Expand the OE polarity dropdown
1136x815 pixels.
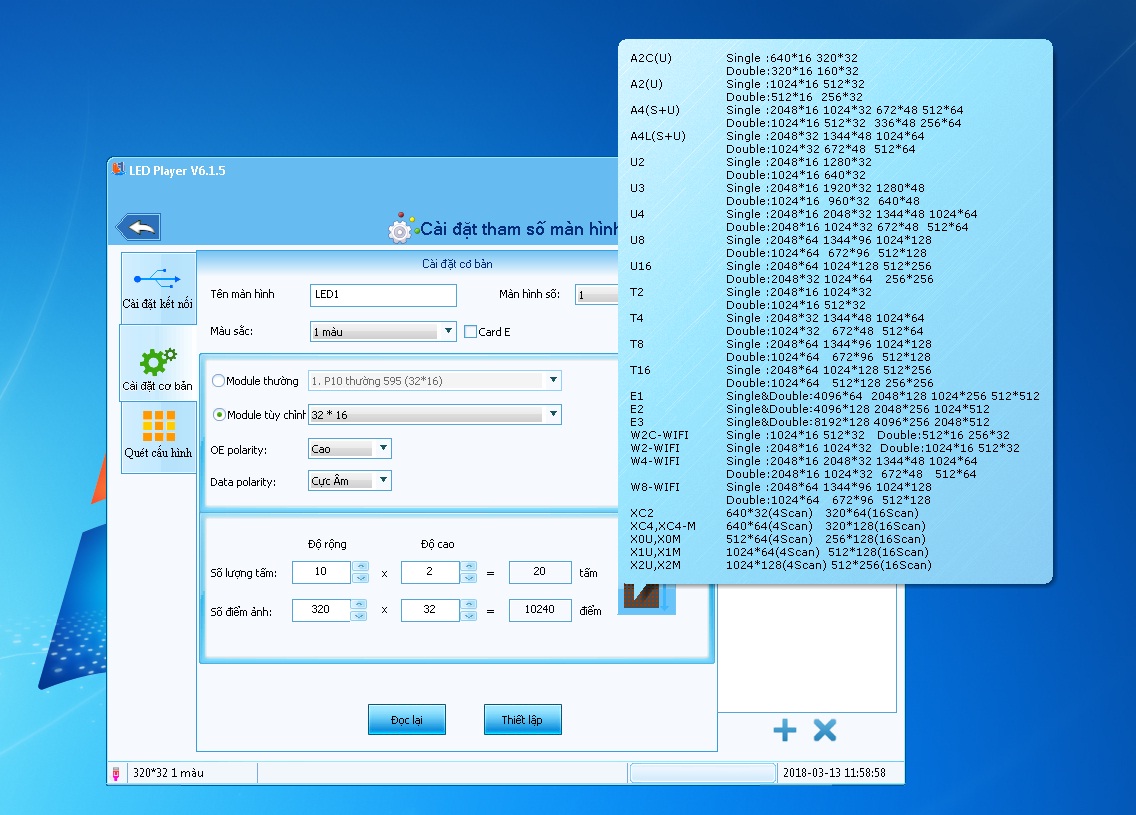(x=383, y=449)
